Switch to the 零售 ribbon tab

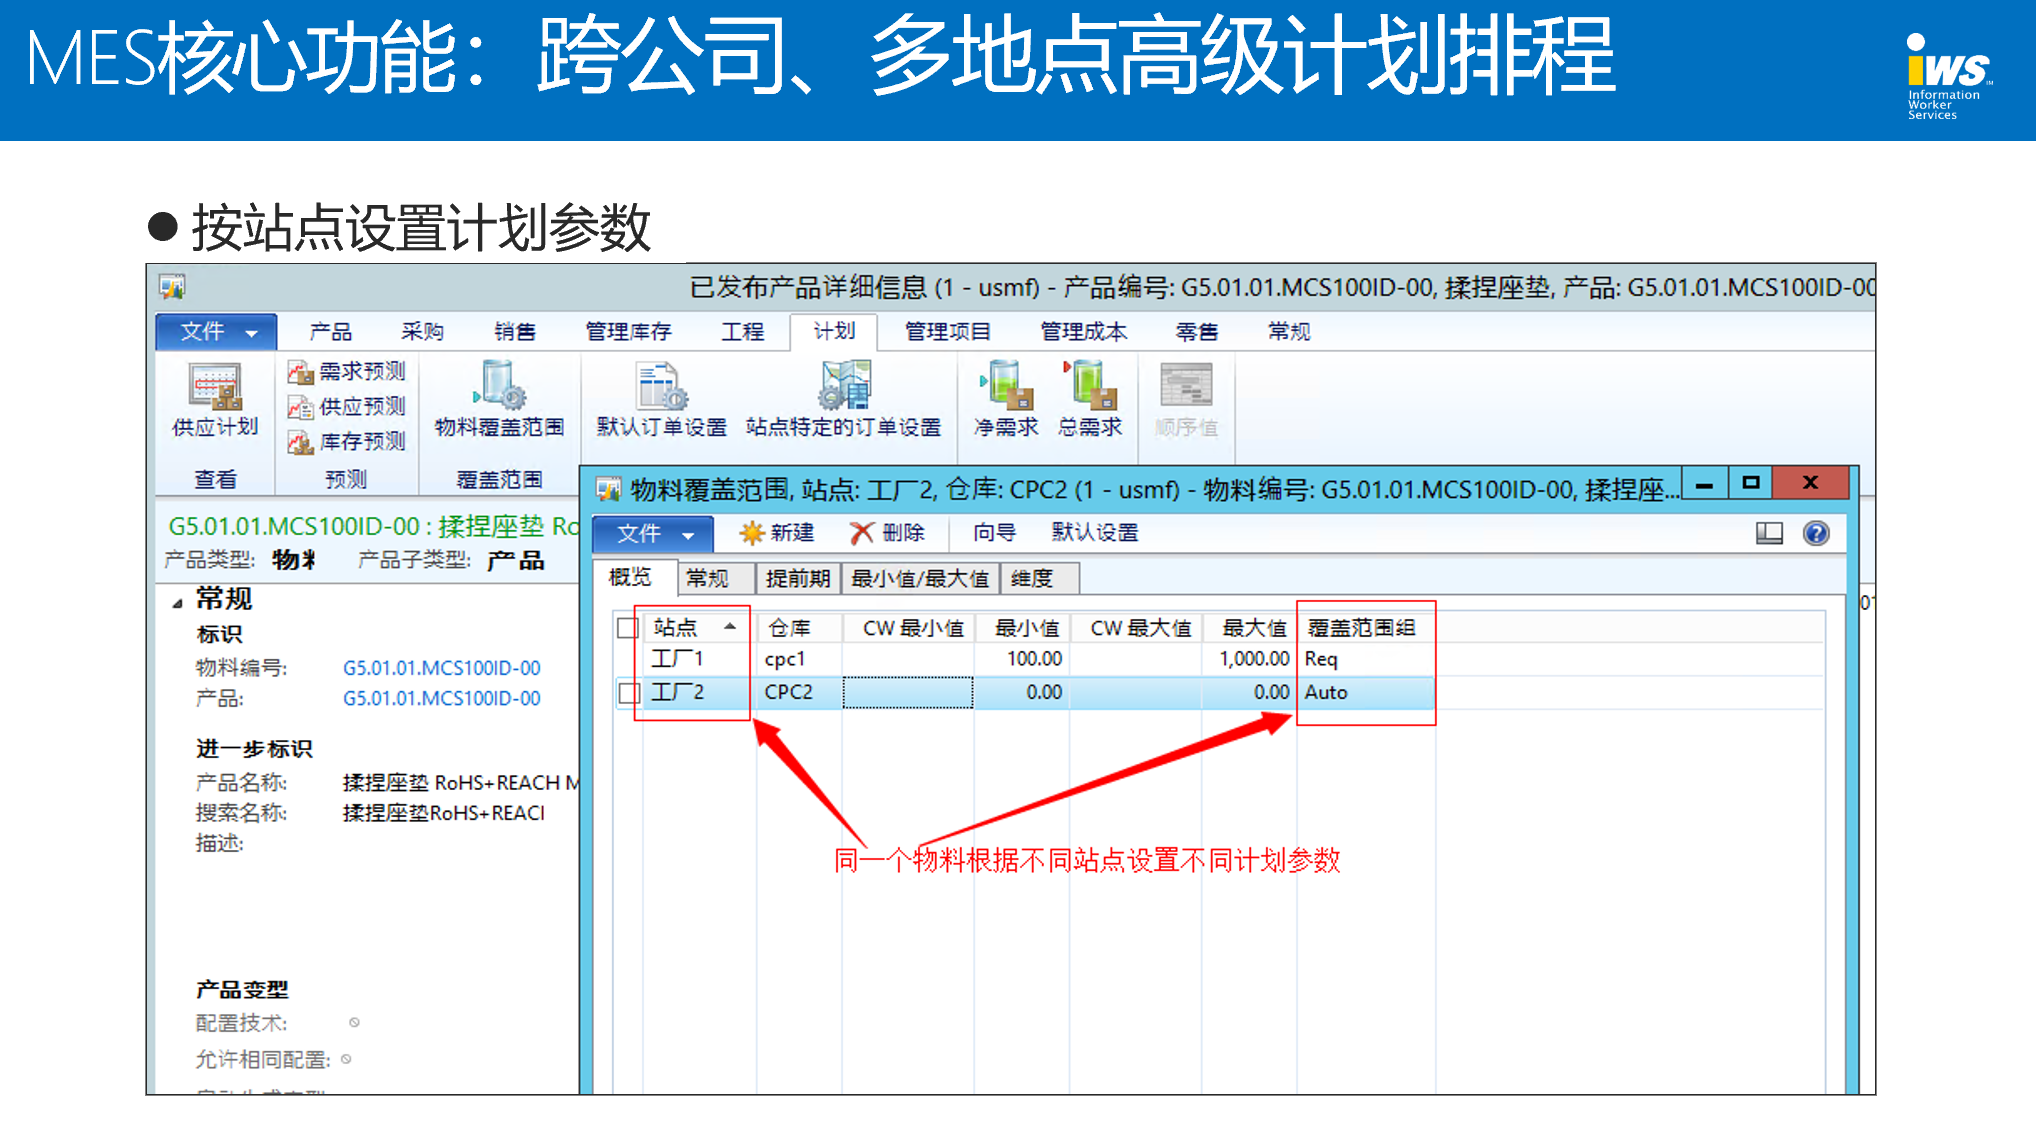(x=1197, y=332)
